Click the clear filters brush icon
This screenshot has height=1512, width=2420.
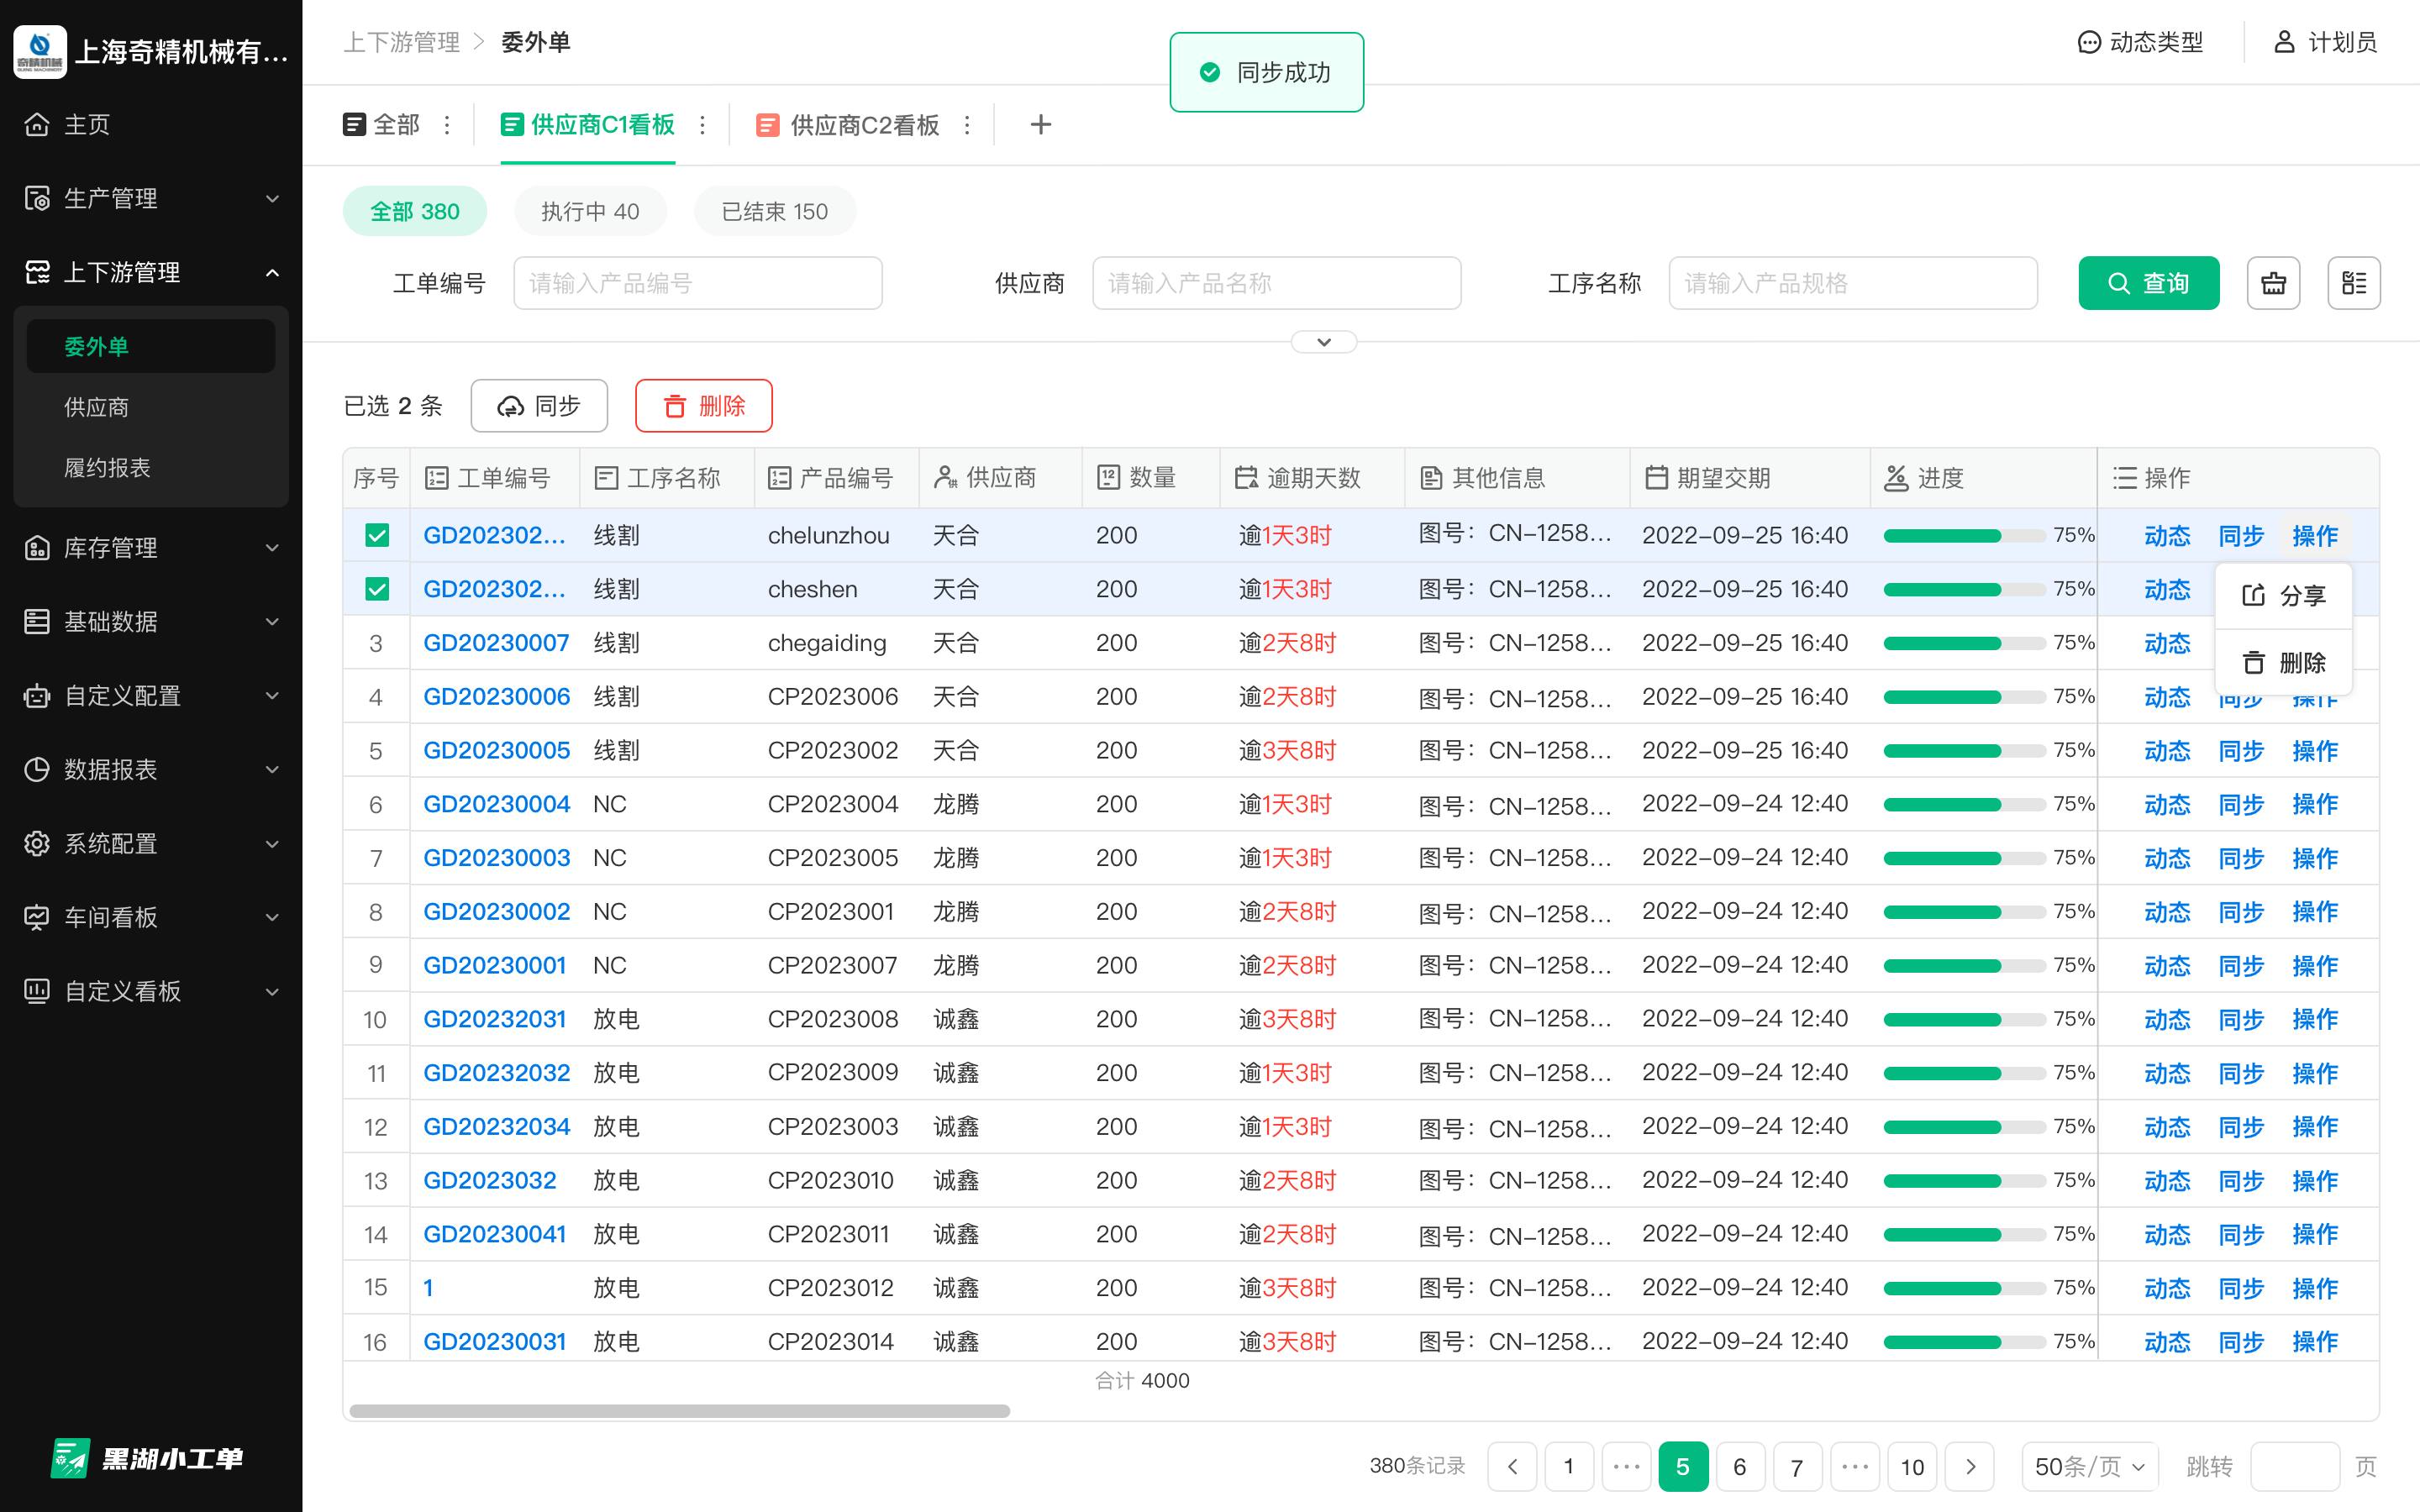point(2273,283)
